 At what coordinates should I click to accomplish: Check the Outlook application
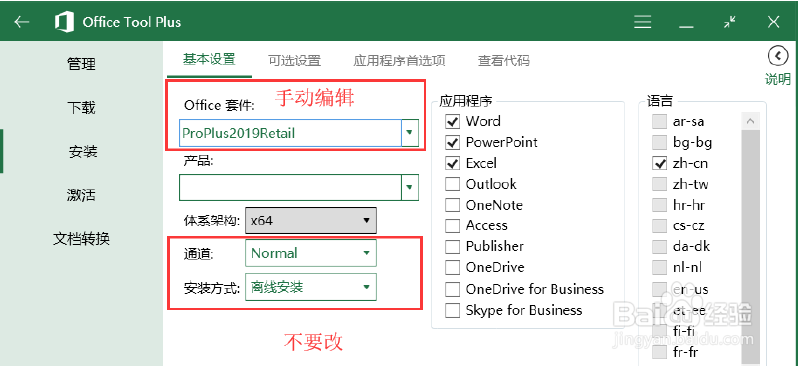452,184
